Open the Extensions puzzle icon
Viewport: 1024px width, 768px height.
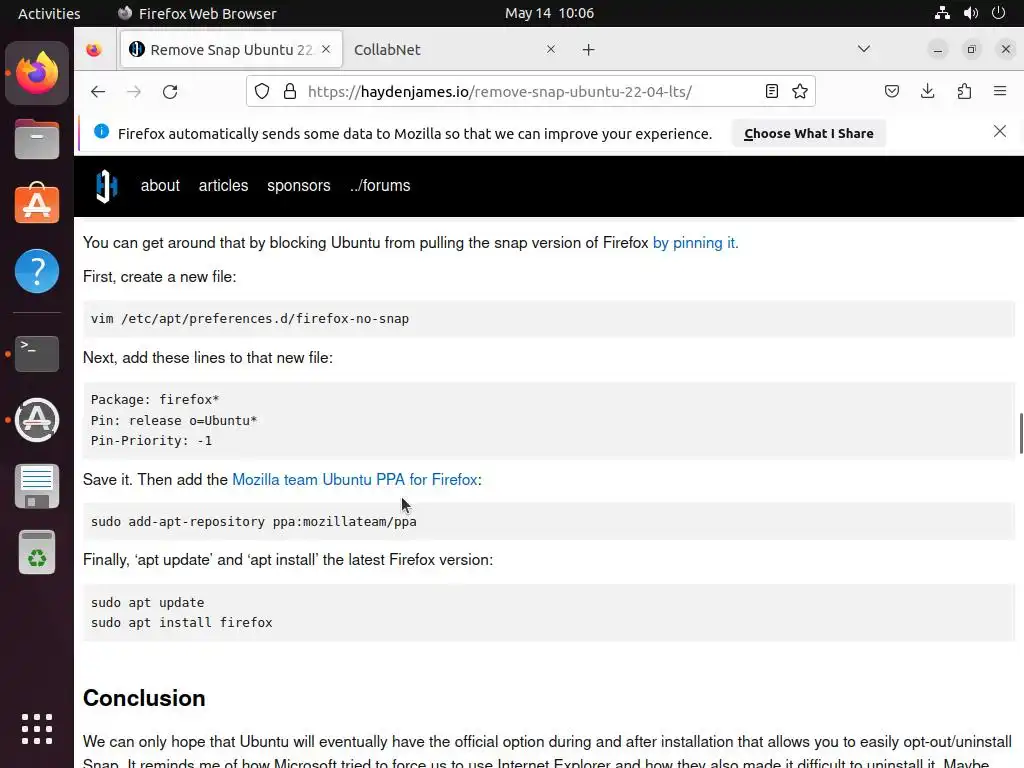[x=964, y=91]
